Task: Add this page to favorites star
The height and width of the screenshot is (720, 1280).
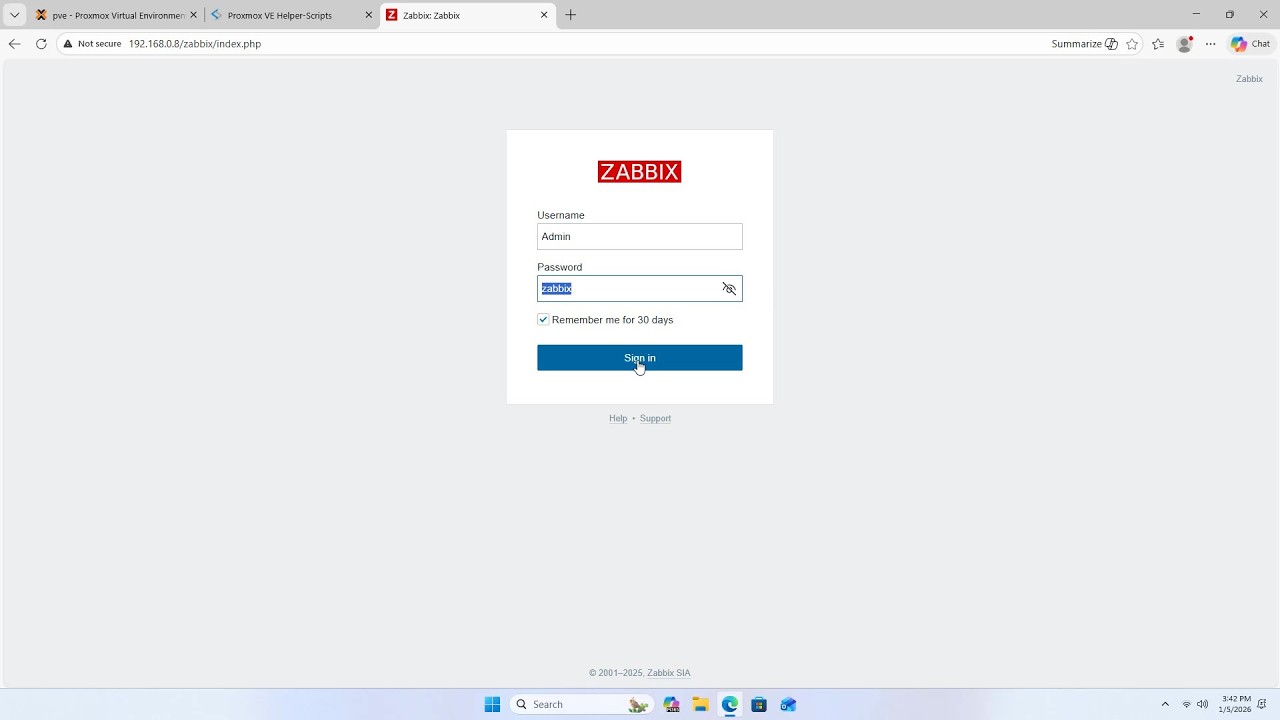Action: click(x=1132, y=44)
